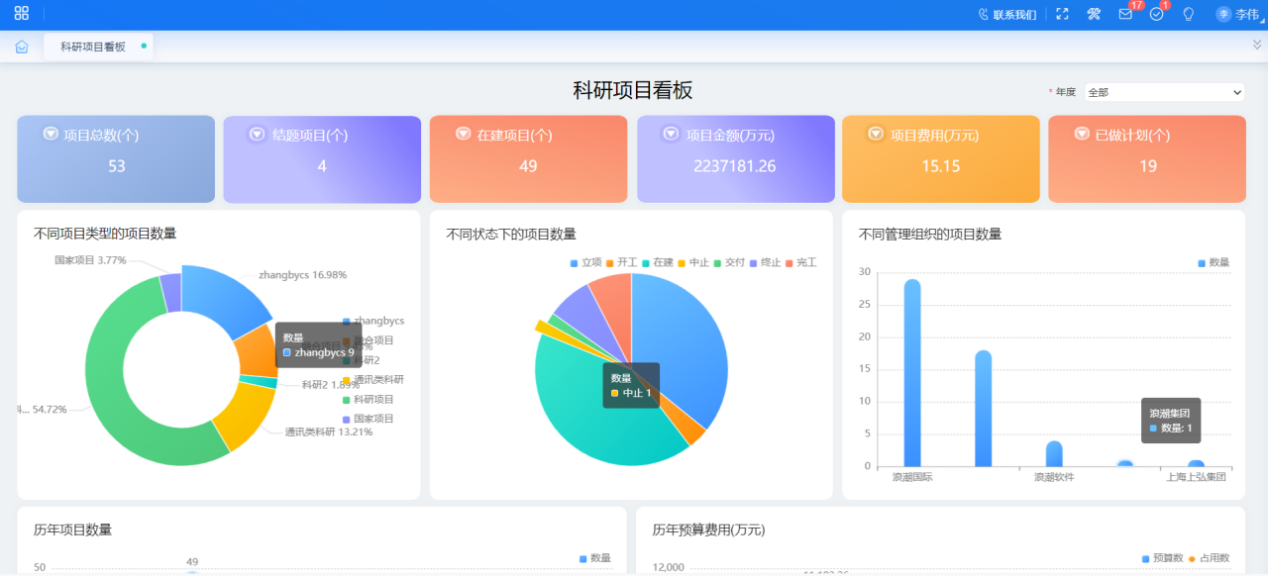Switch to the 科研项目看板 tab

(x=93, y=47)
